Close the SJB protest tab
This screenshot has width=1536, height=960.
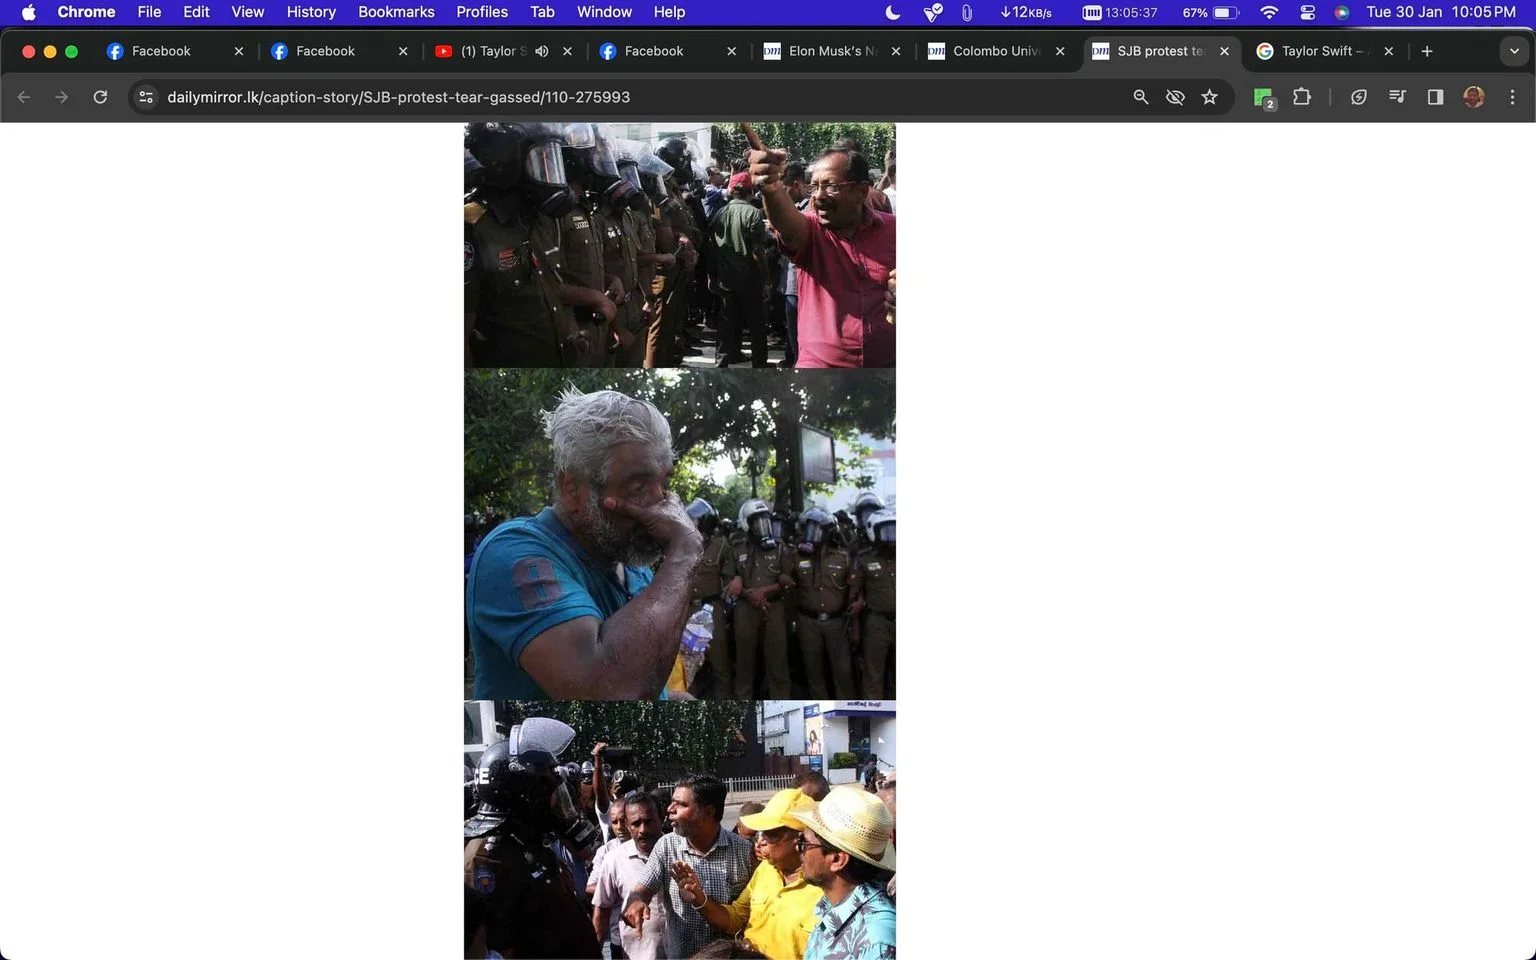coord(1224,51)
